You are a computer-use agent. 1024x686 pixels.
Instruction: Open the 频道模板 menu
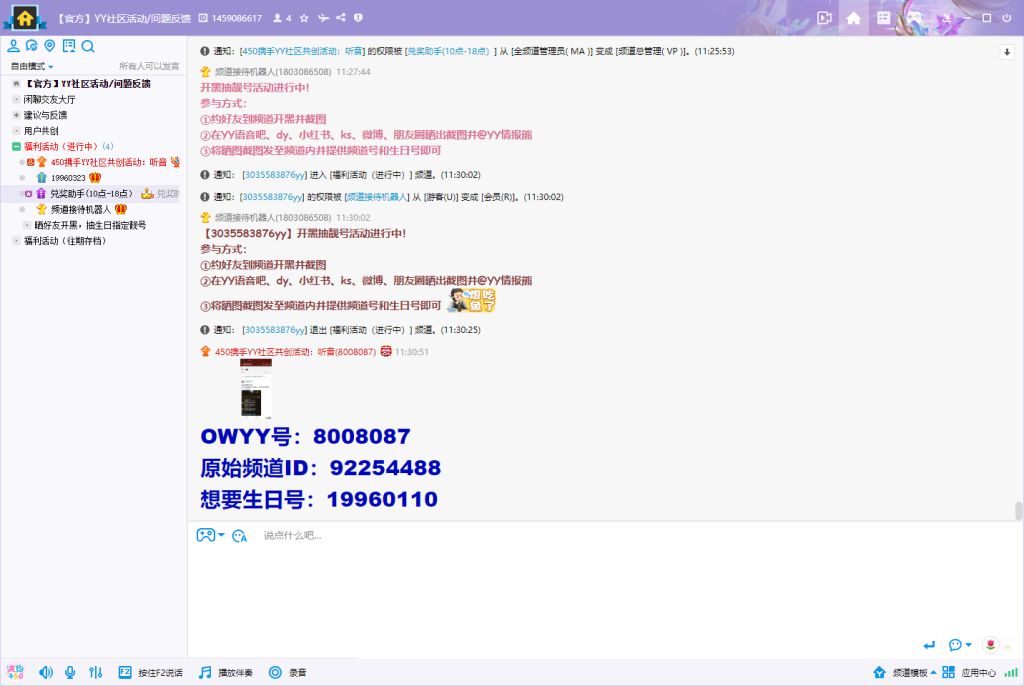(x=905, y=672)
